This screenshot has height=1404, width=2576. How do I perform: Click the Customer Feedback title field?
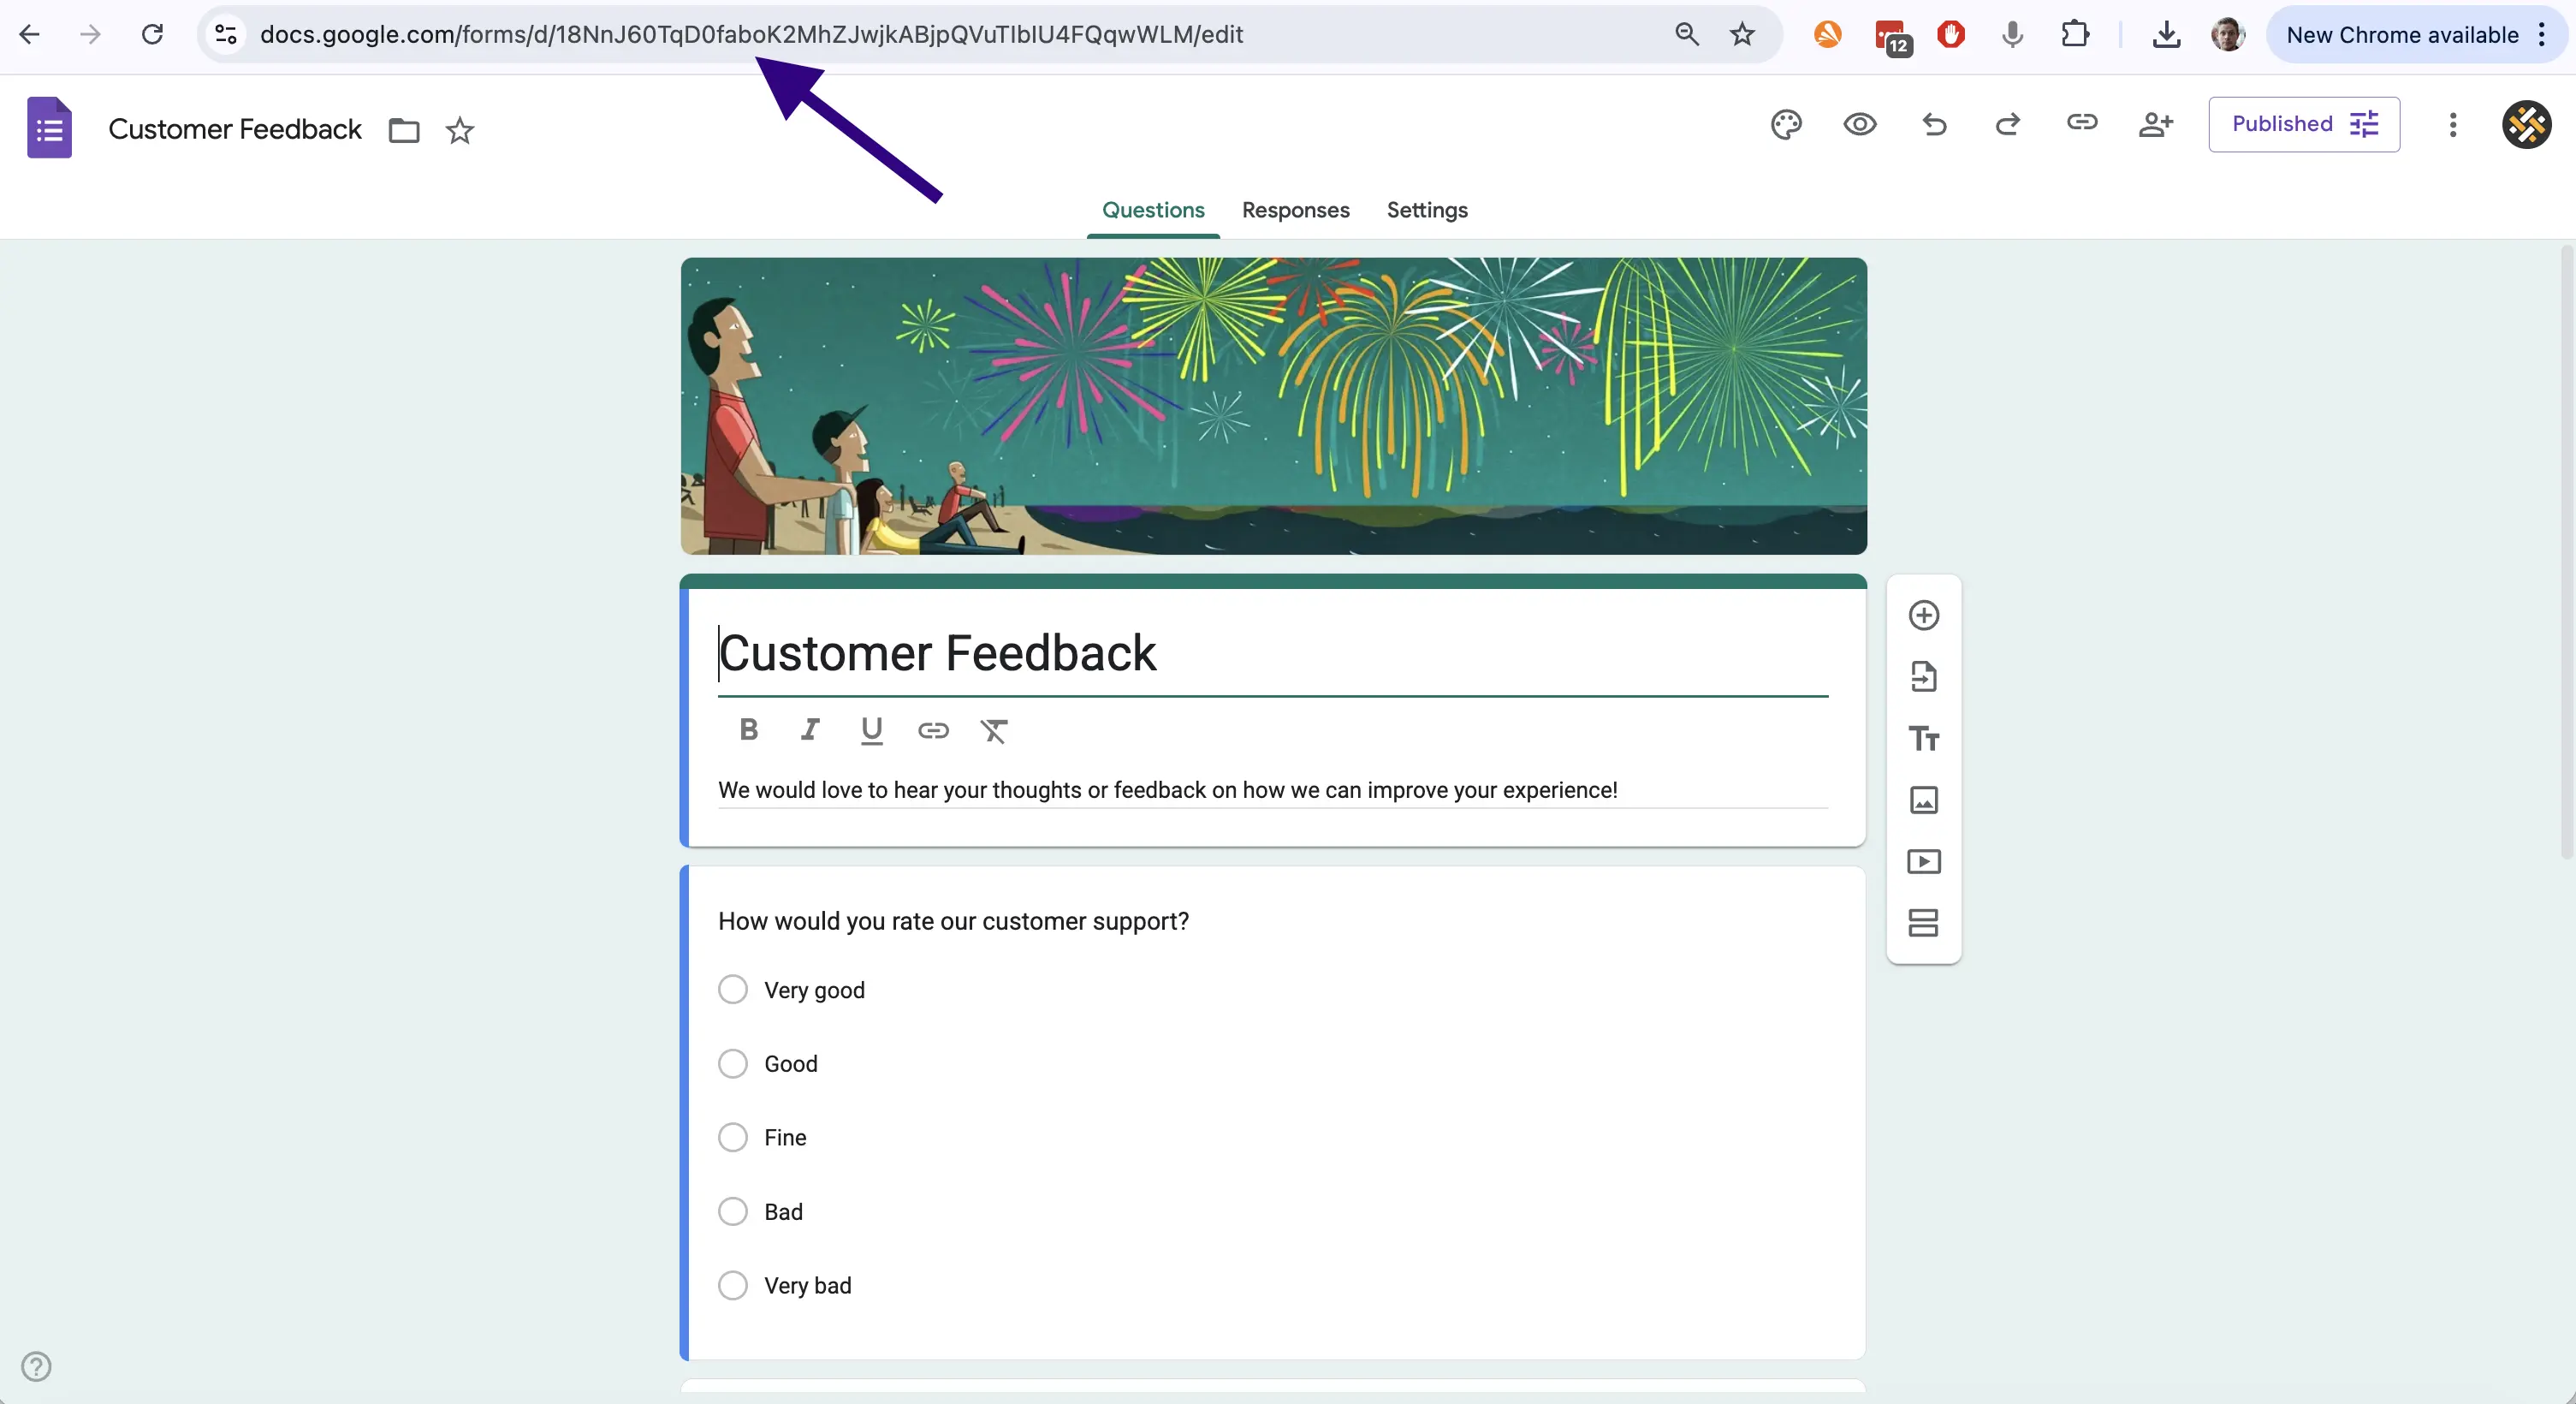(938, 654)
